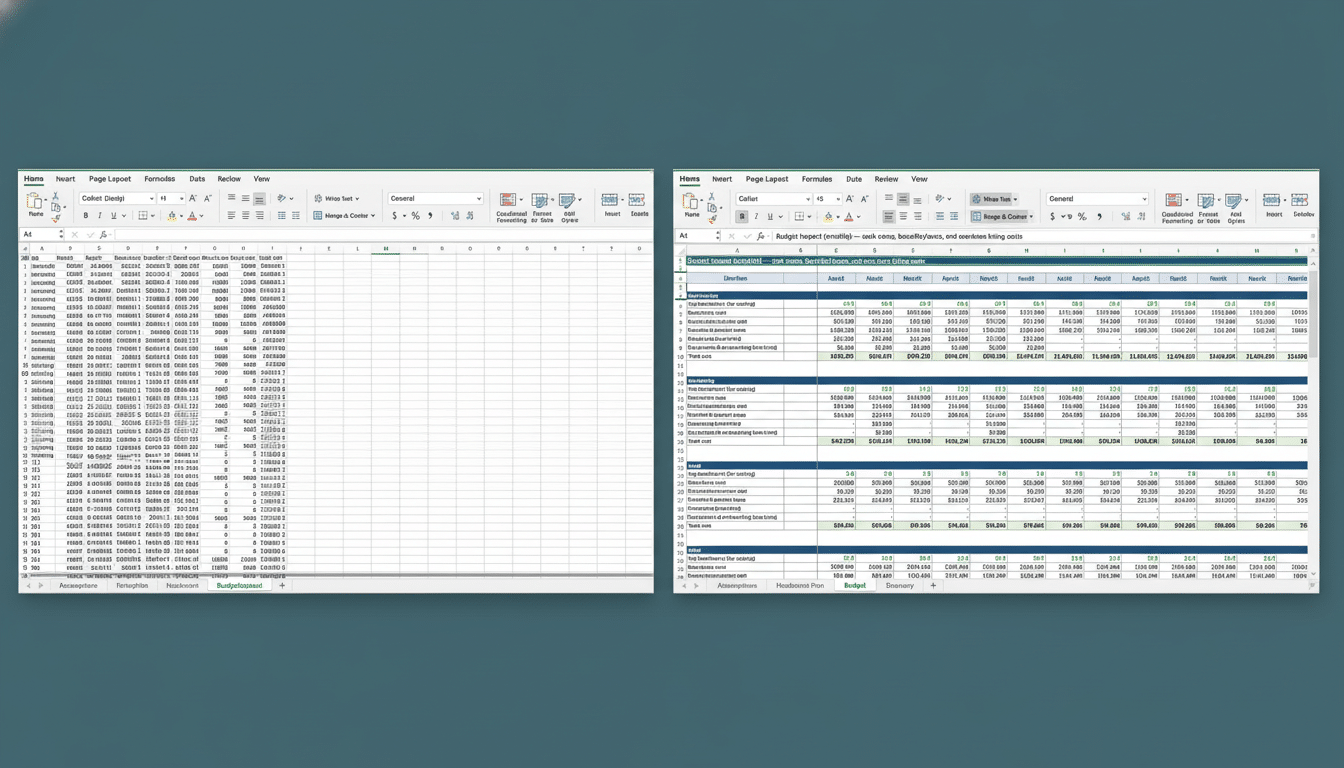
Task: Click the Paste icon in left window
Action: (36, 203)
